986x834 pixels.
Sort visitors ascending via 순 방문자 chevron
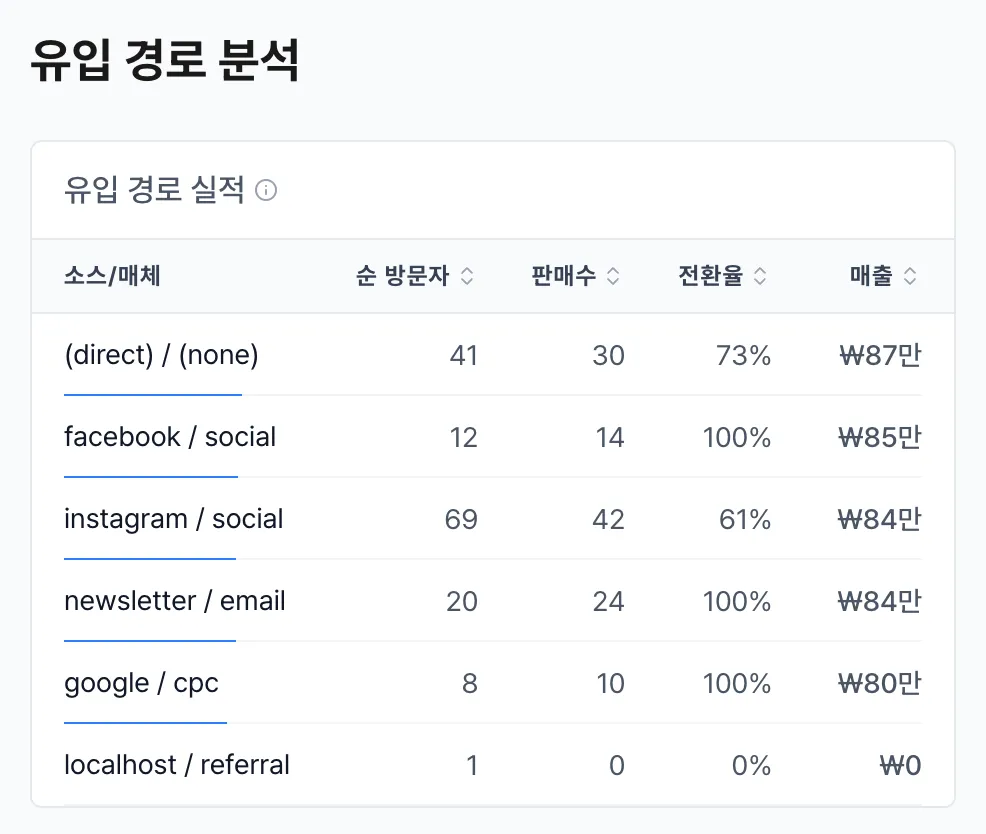point(468,276)
